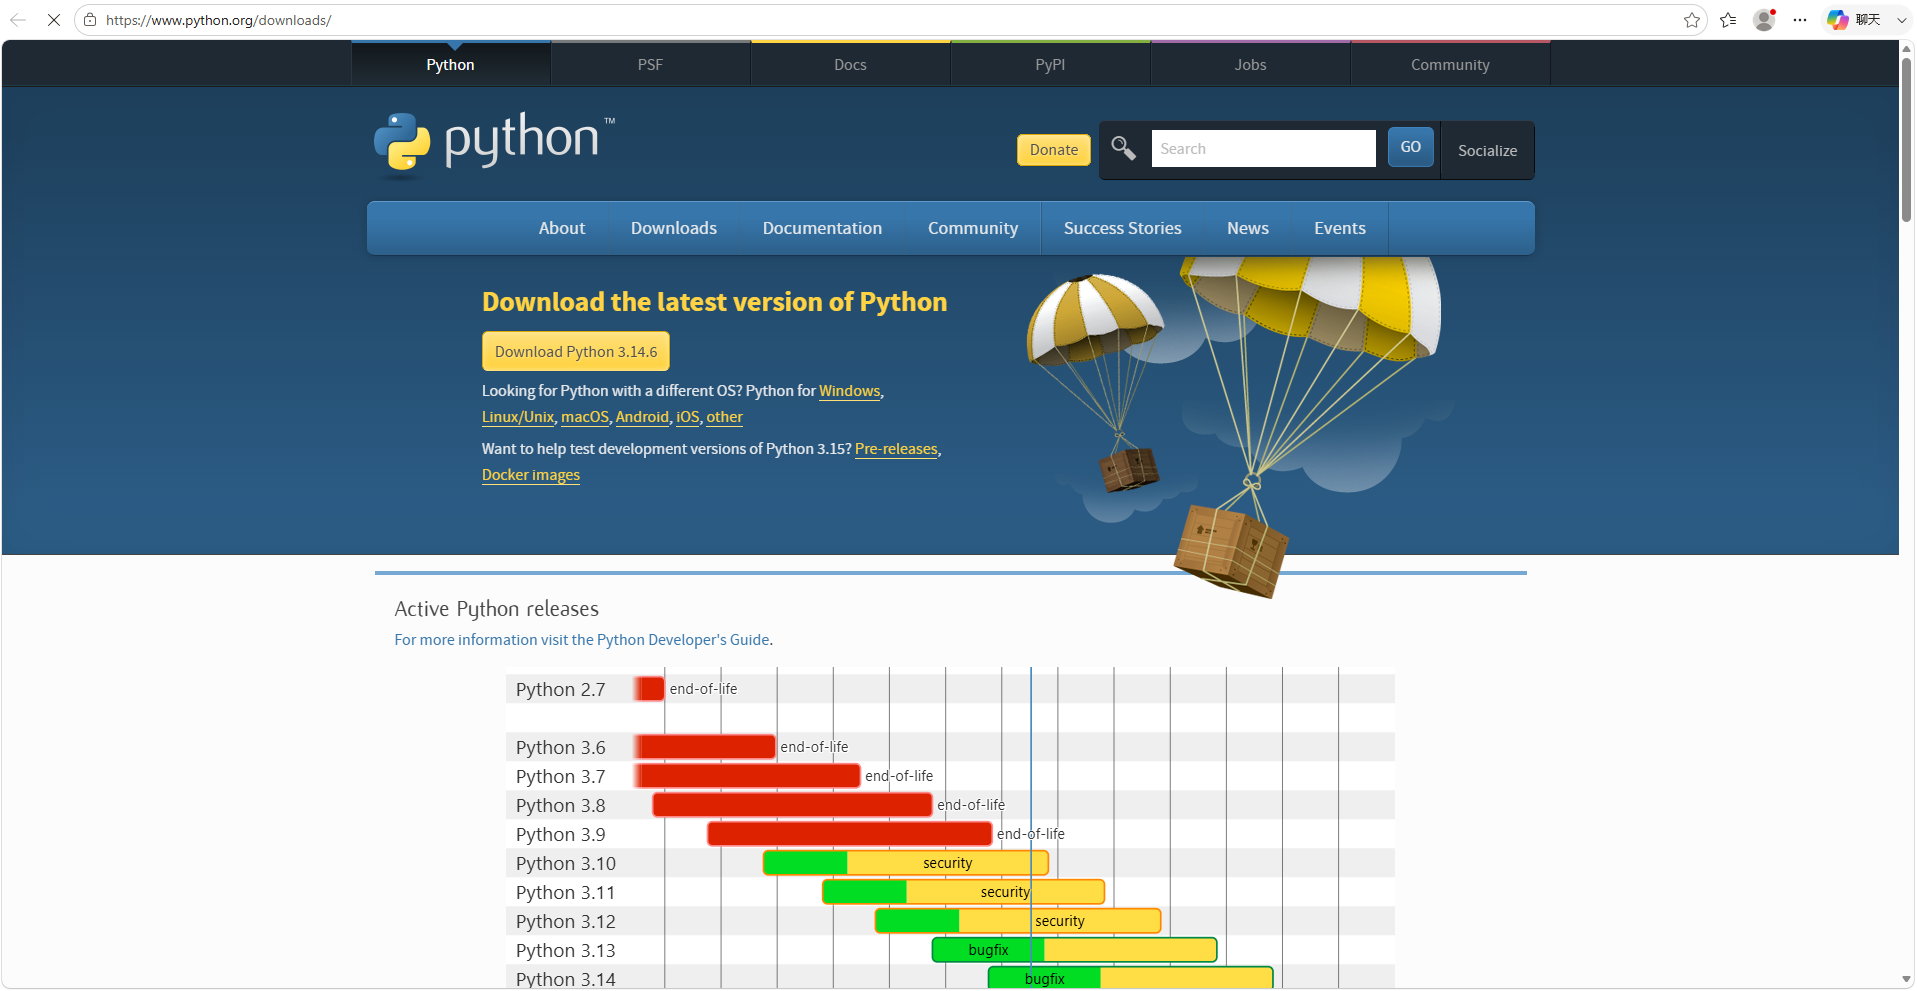Viewport: 1917px width, 991px height.
Task: Open the Jobs top tab
Action: 1250,64
